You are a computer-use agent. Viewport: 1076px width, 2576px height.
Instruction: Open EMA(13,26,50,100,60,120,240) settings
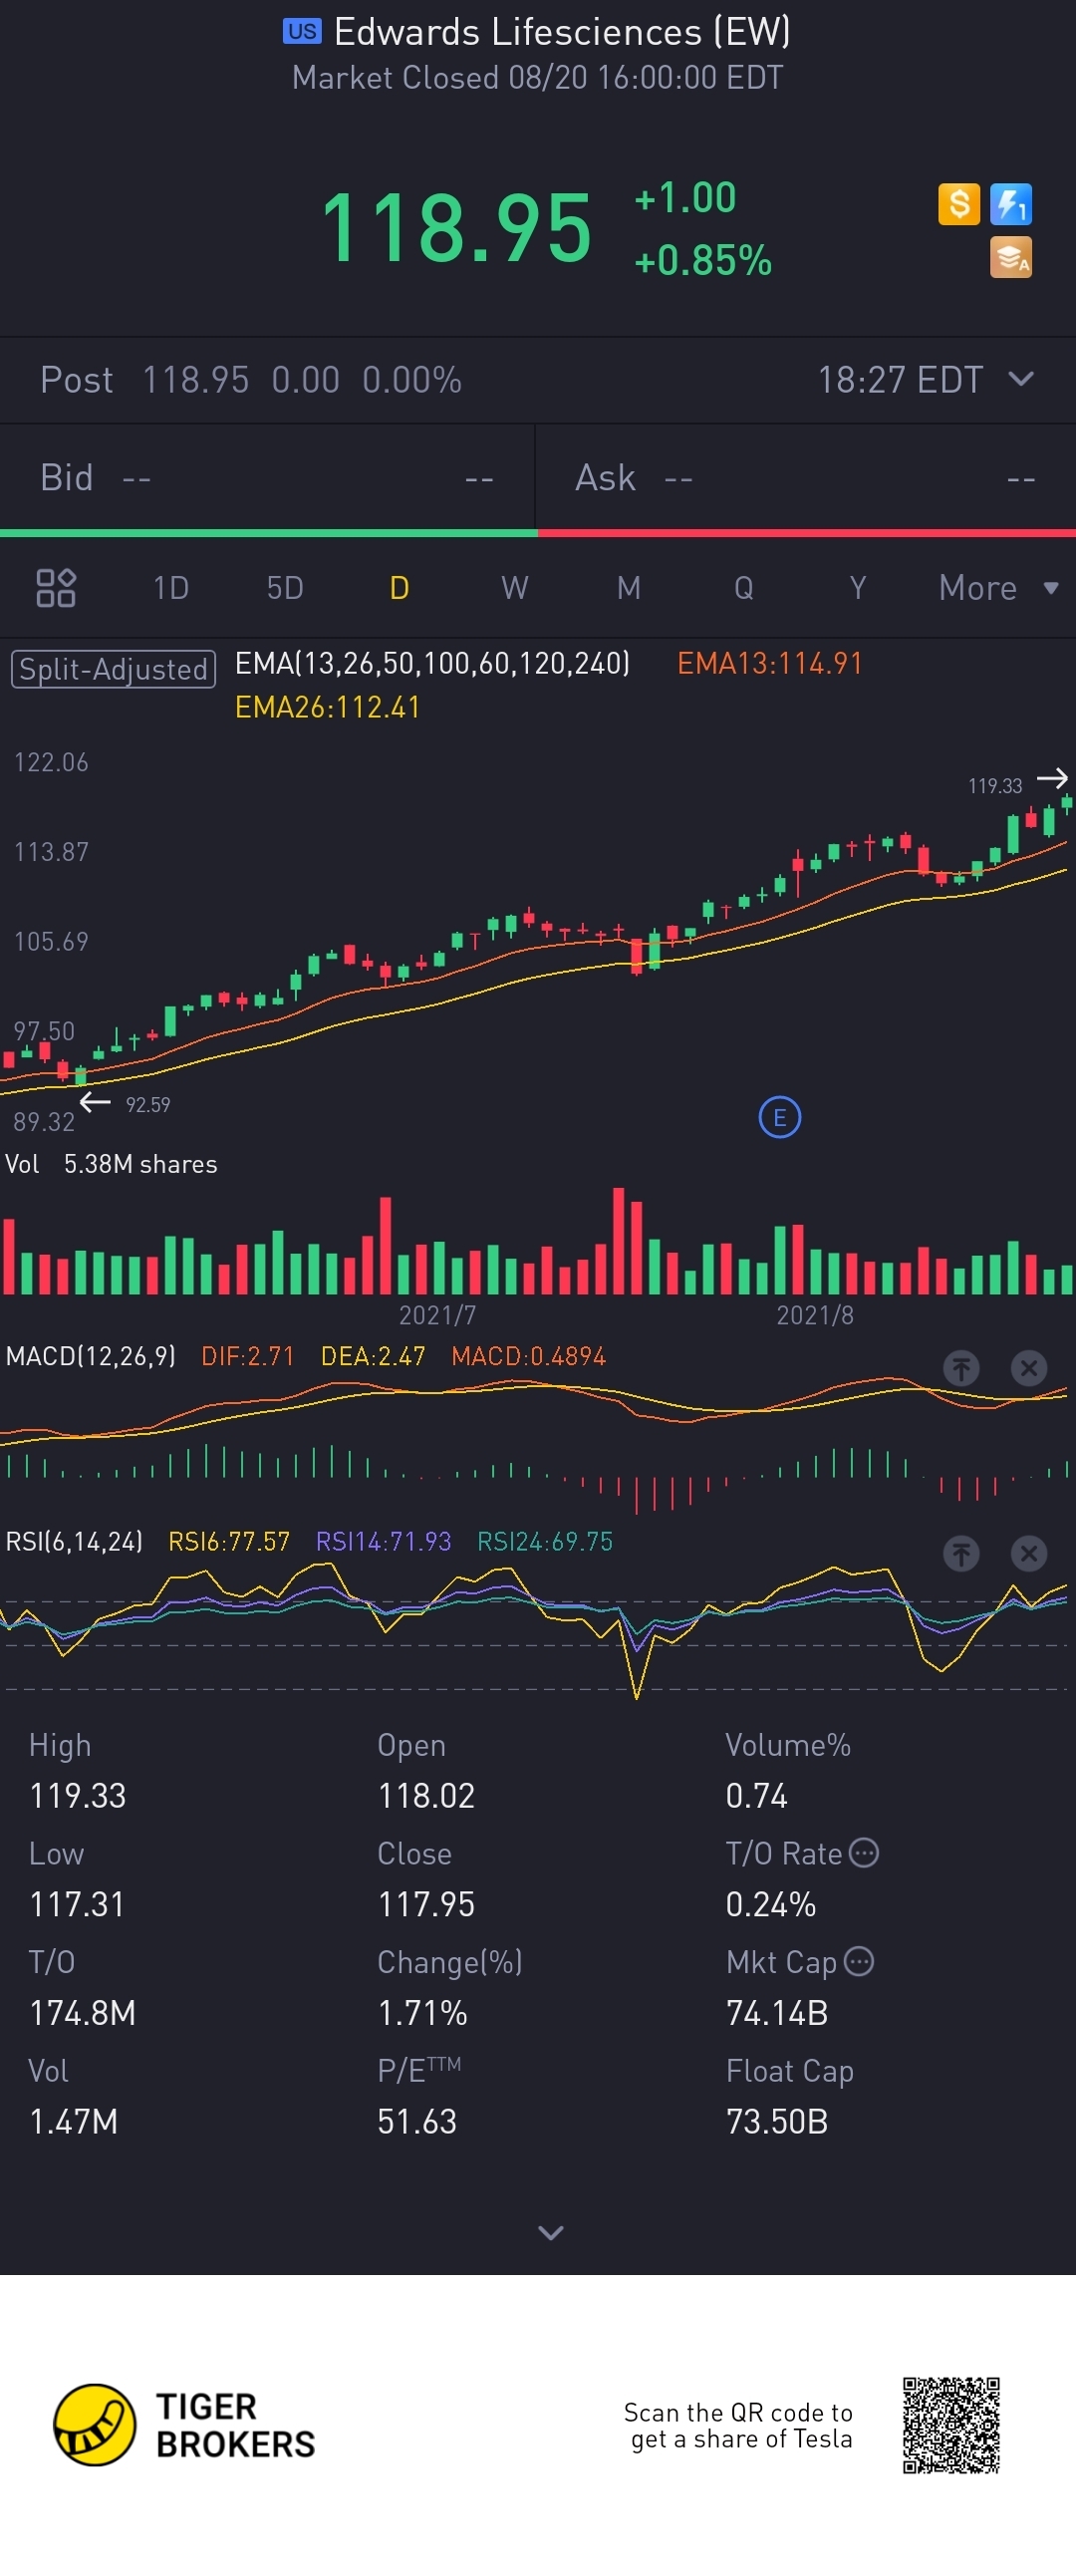coord(432,663)
